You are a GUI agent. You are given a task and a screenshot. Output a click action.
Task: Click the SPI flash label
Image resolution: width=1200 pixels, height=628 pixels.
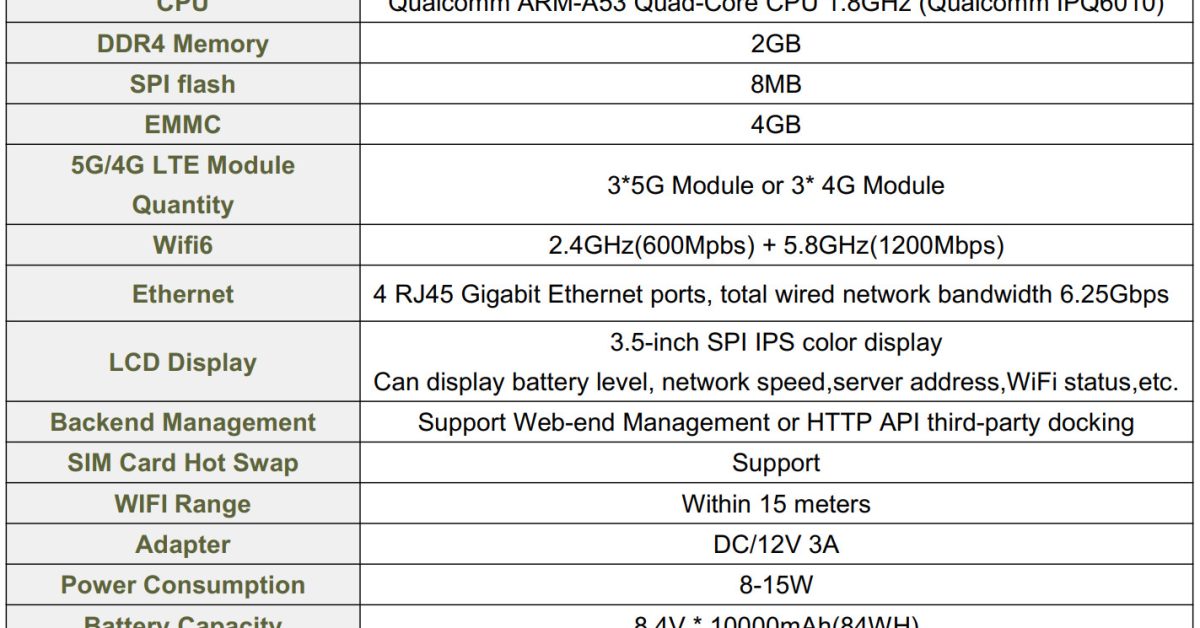click(182, 85)
